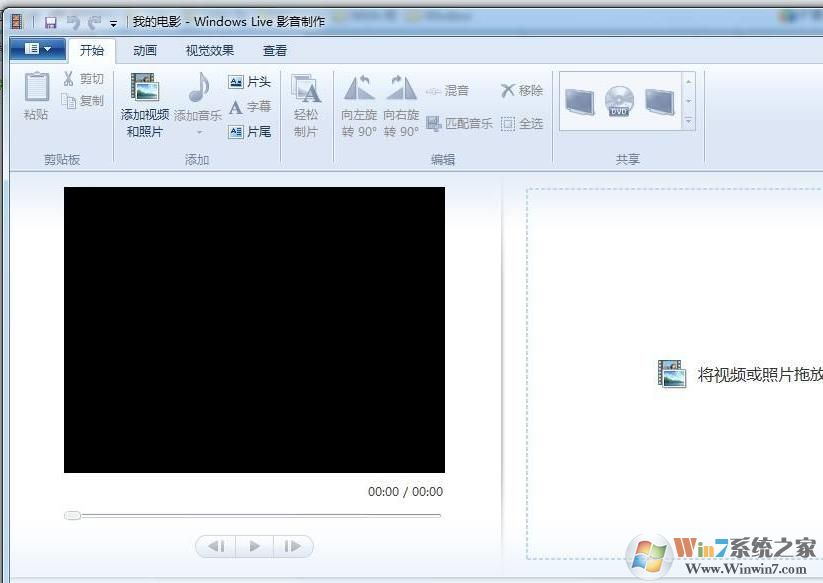Rotate left 90° (向左旋转90°)

point(360,105)
